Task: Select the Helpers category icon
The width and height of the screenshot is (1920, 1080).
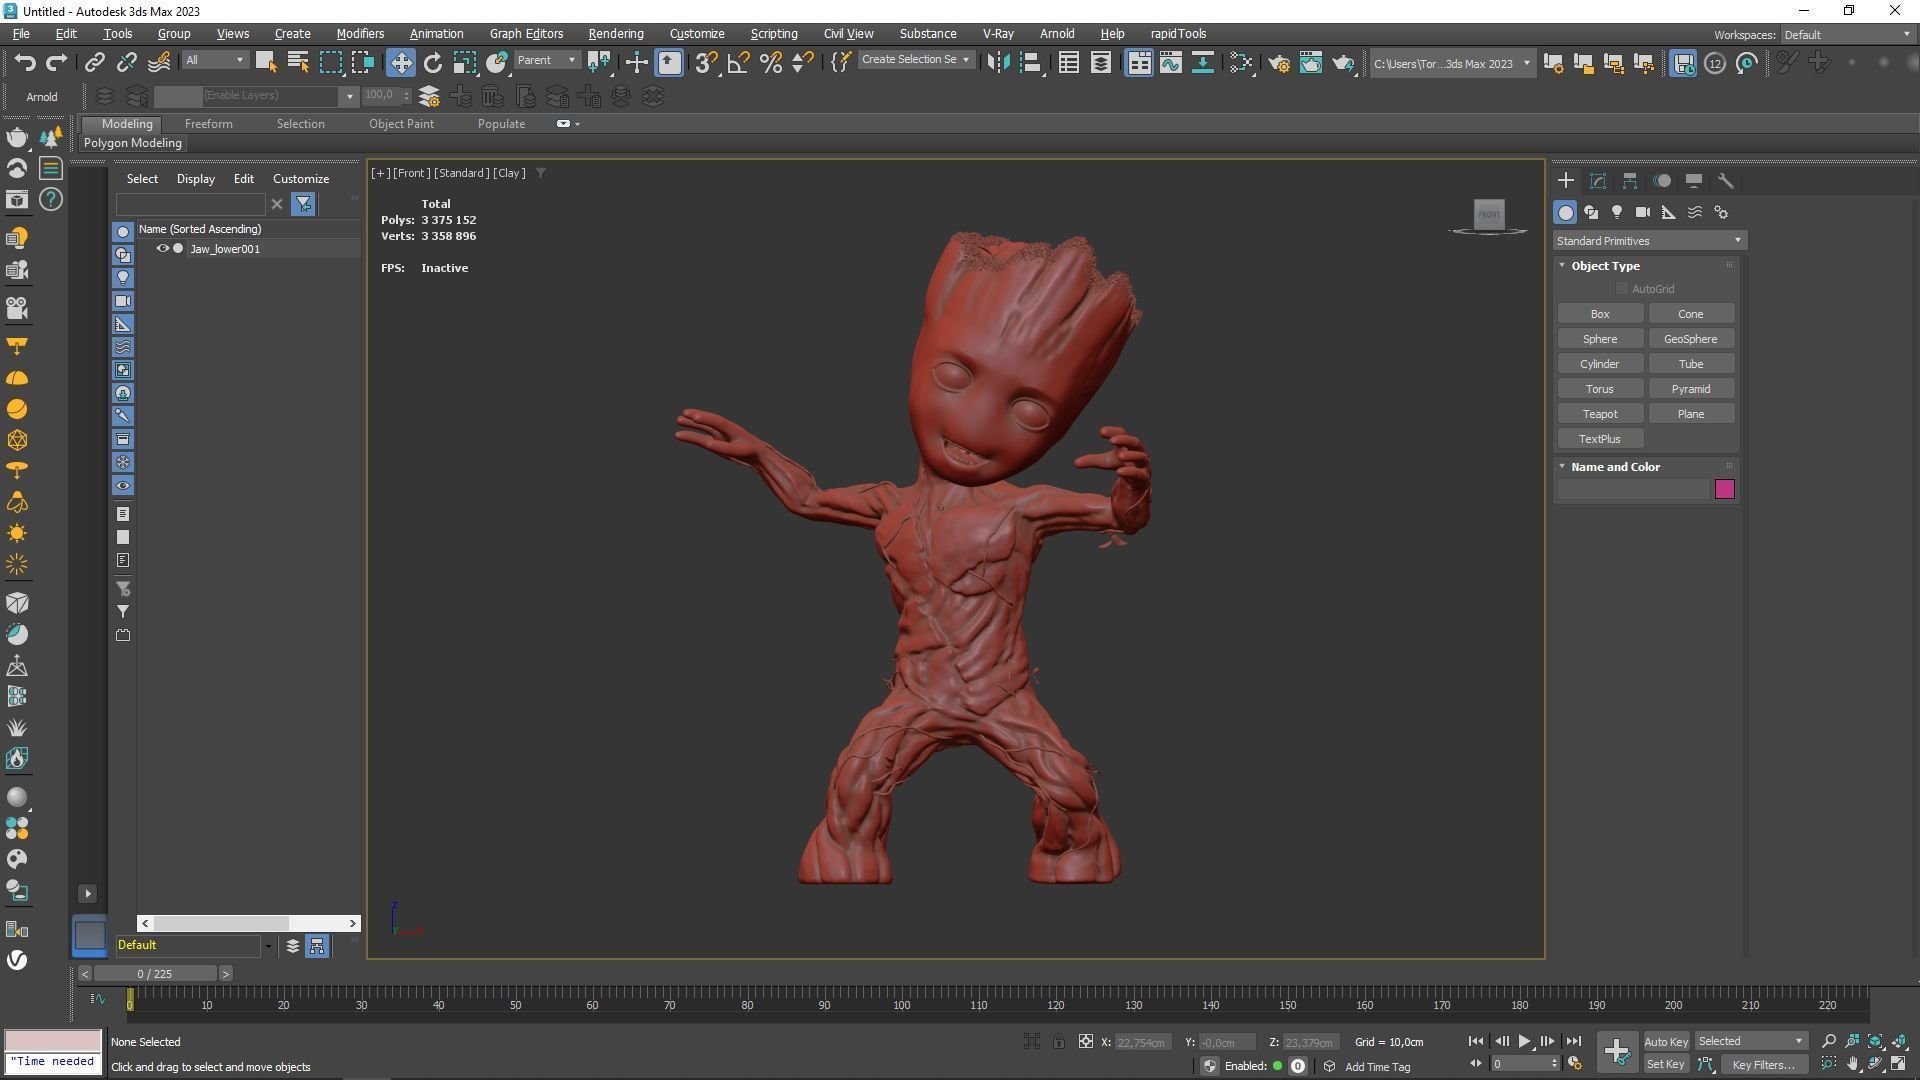Action: (1669, 212)
